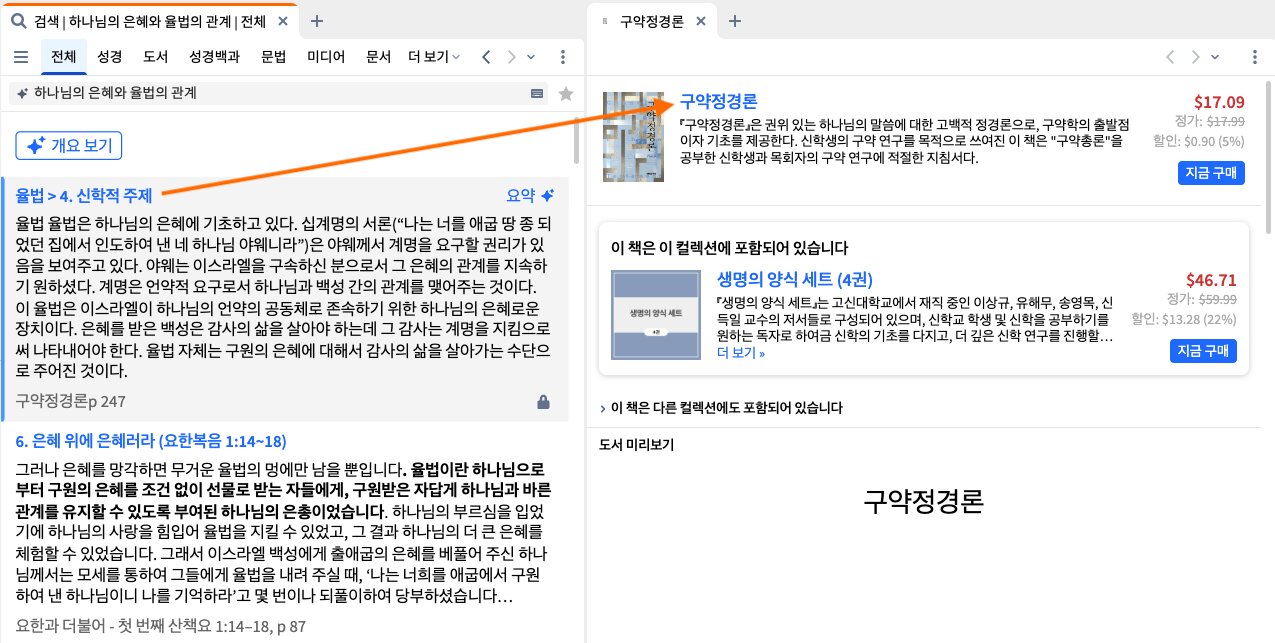This screenshot has height=643, width=1275.
Task: Go back in right panel history
Action: tap(1170, 57)
